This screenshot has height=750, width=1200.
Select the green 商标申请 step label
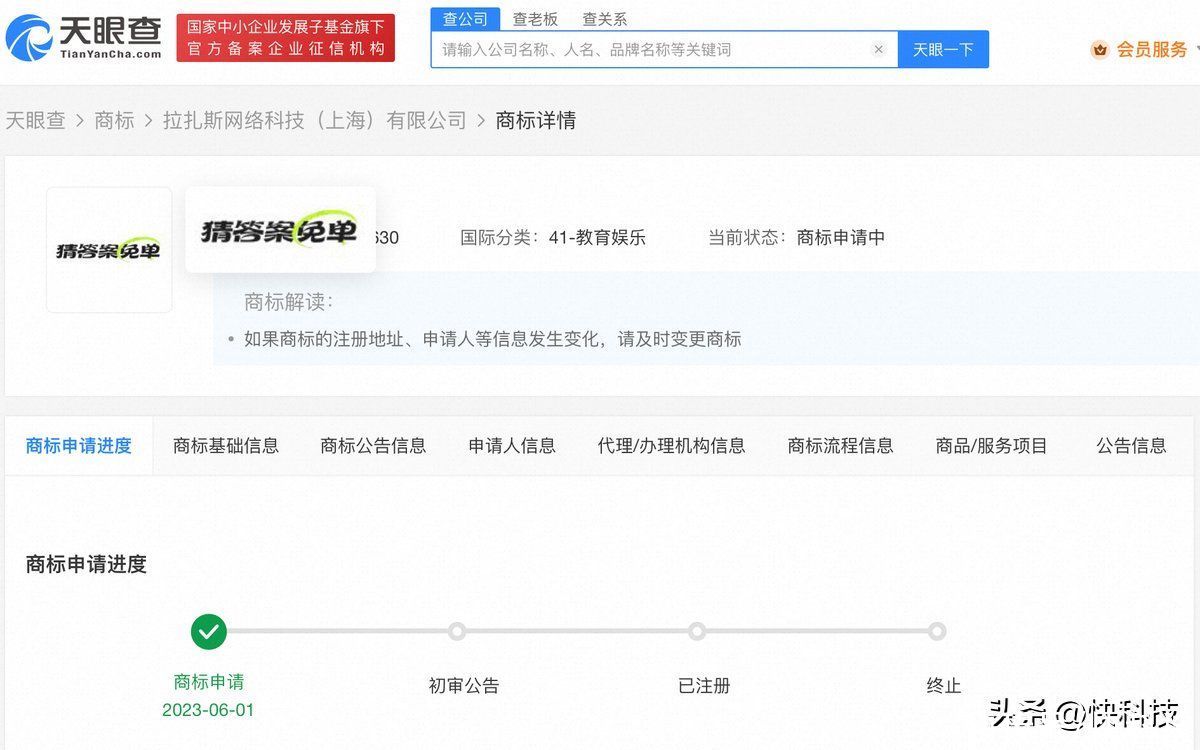pyautogui.click(x=209, y=682)
